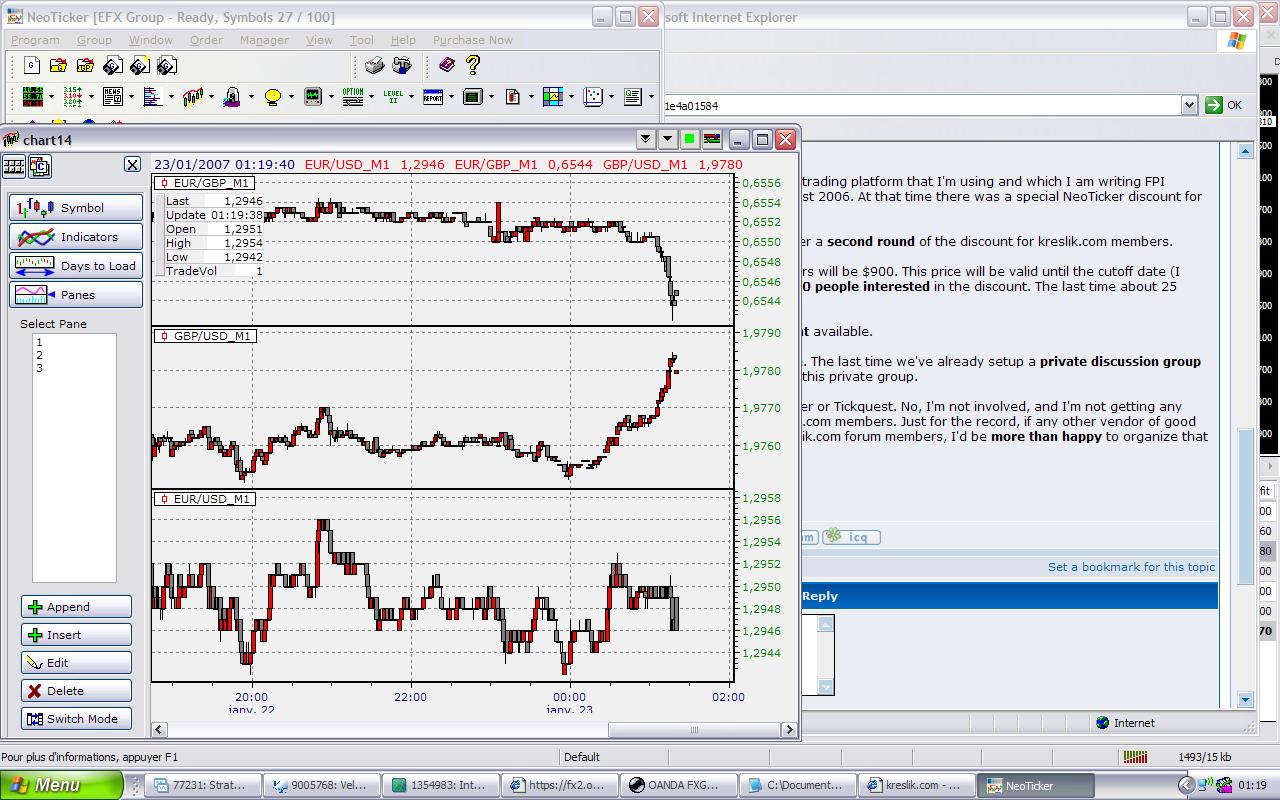Screen dimensions: 1280x800
Task: Click the Switch Mode button
Action: pos(76,719)
